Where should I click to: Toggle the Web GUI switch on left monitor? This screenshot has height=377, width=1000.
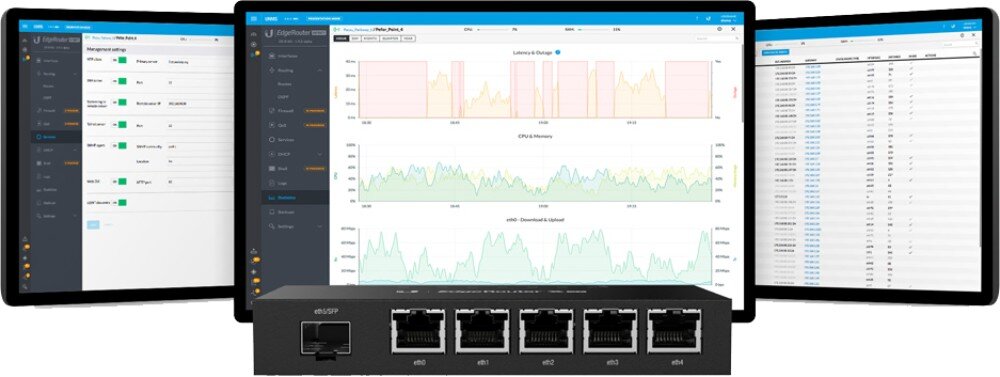(x=119, y=181)
